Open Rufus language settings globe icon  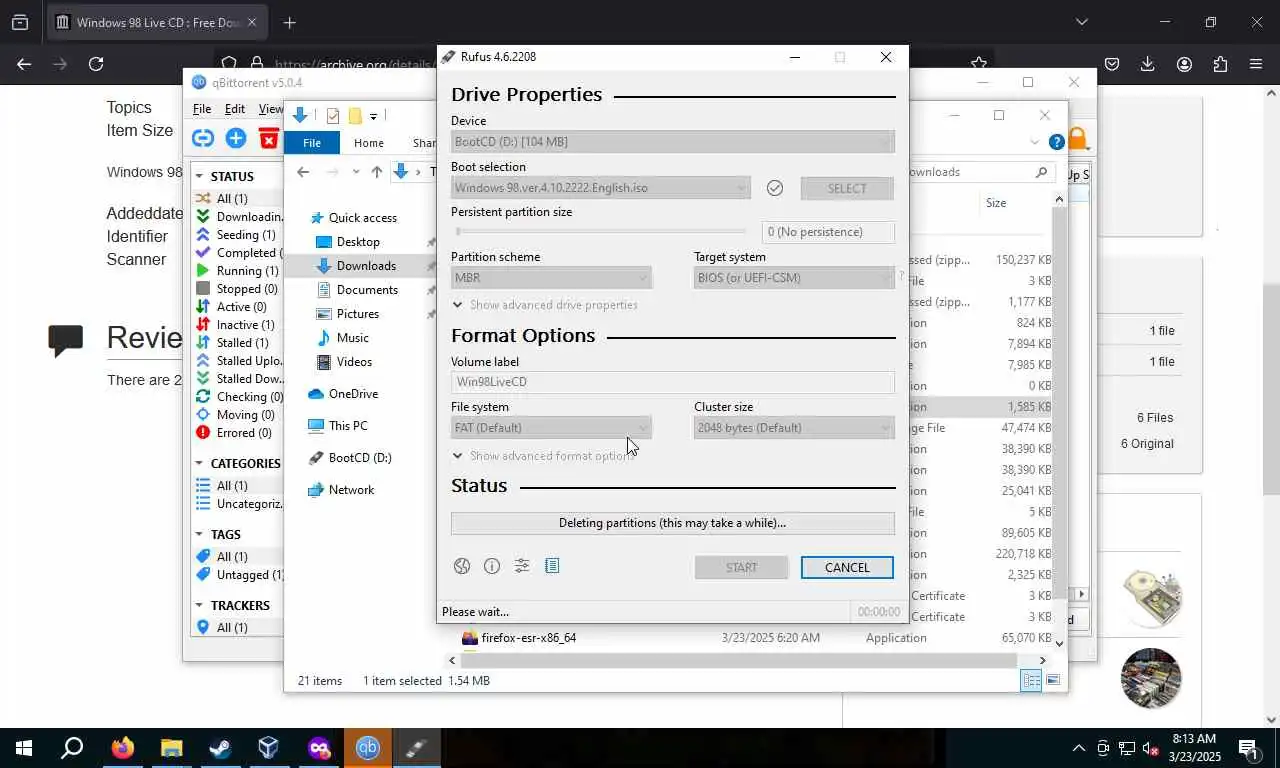coord(462,566)
